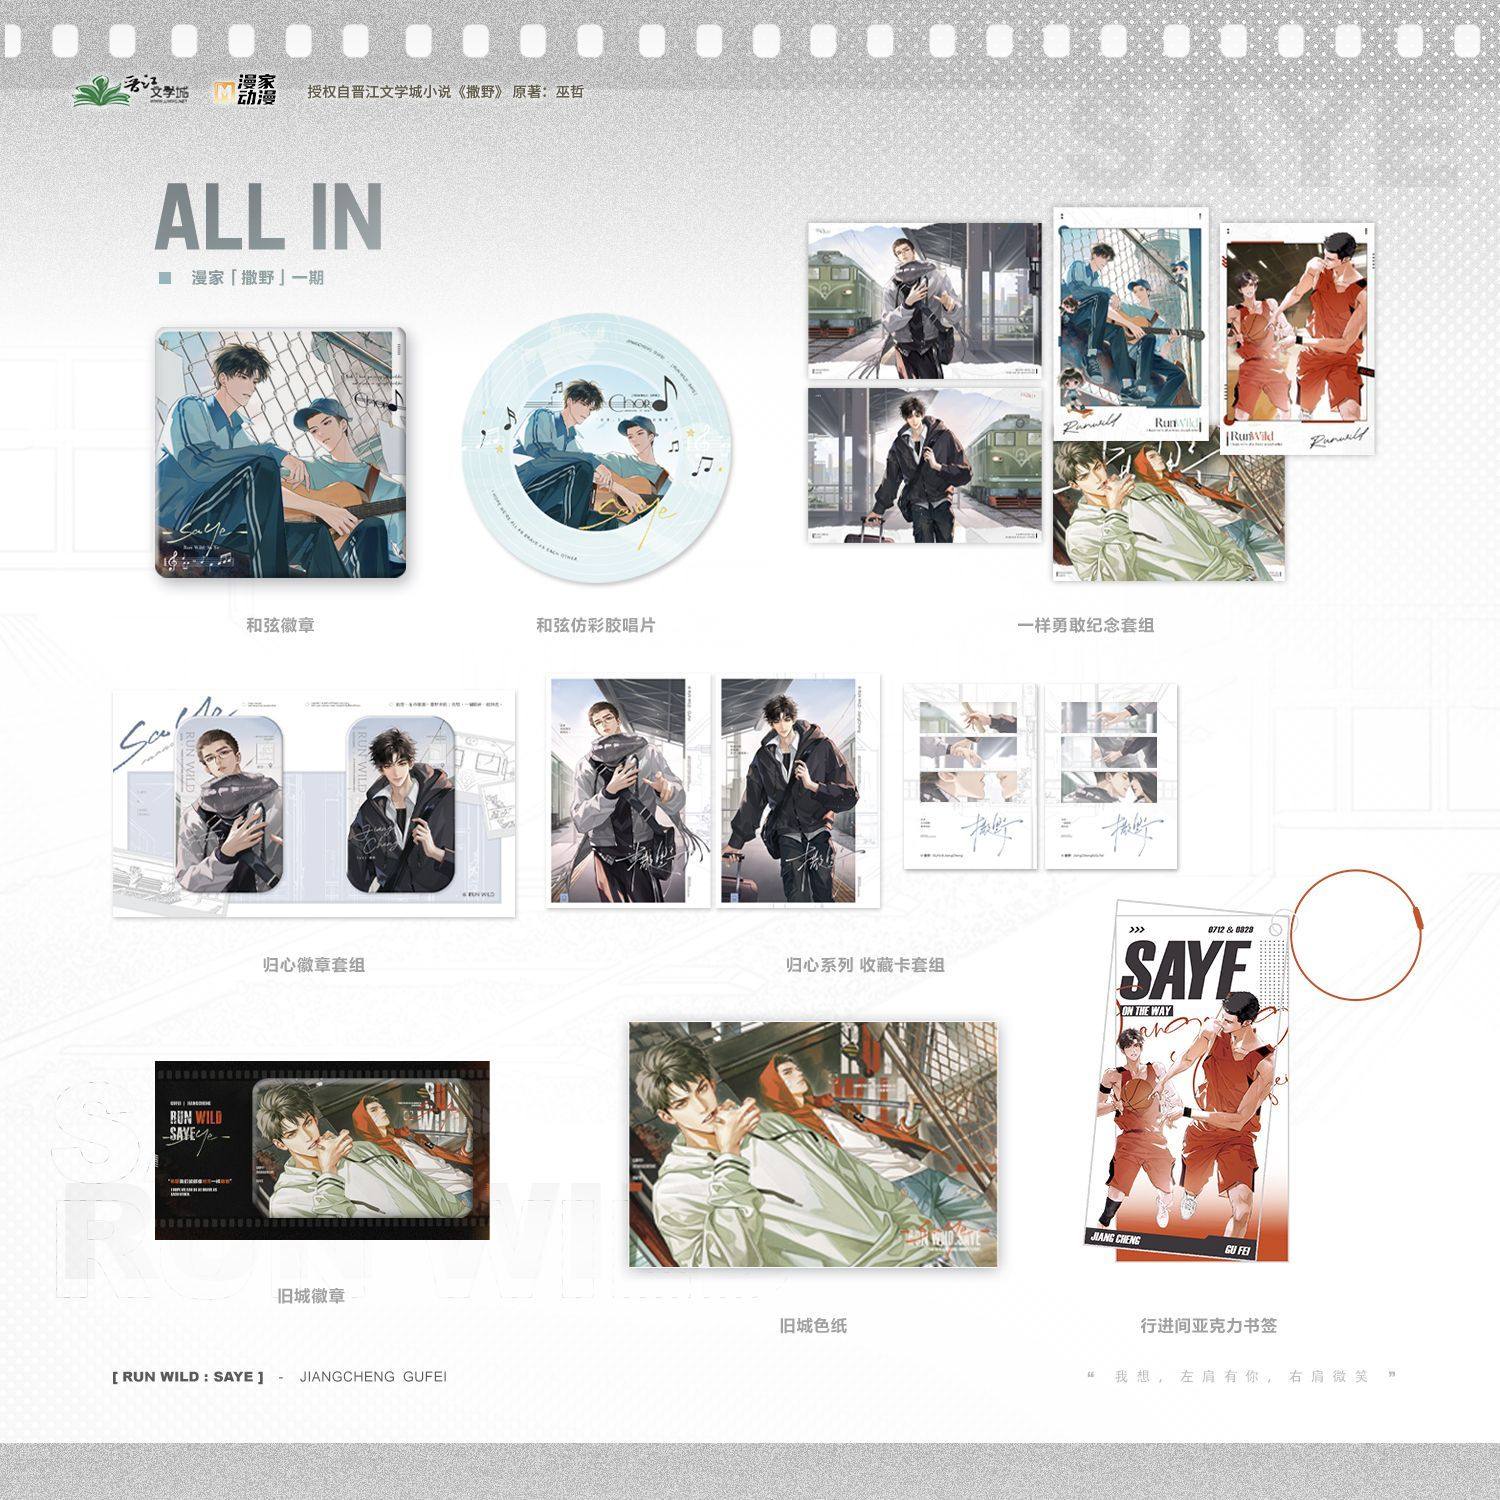Image resolution: width=1500 pixels, height=1500 pixels.
Task: Click the 和弦徽章 caption
Action: coord(280,625)
